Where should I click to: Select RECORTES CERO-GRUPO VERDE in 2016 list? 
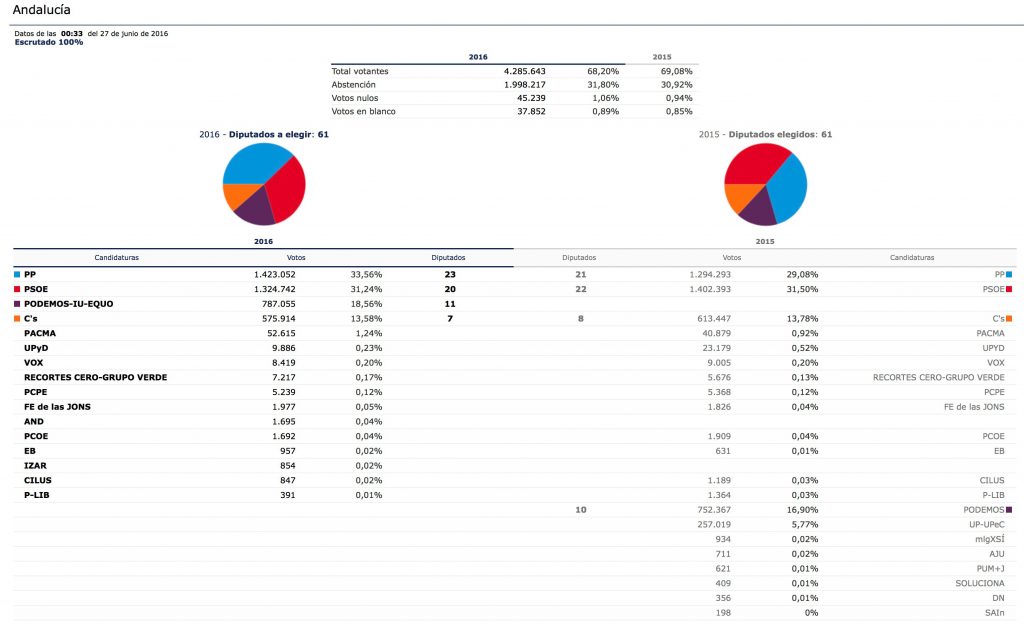(x=95, y=377)
